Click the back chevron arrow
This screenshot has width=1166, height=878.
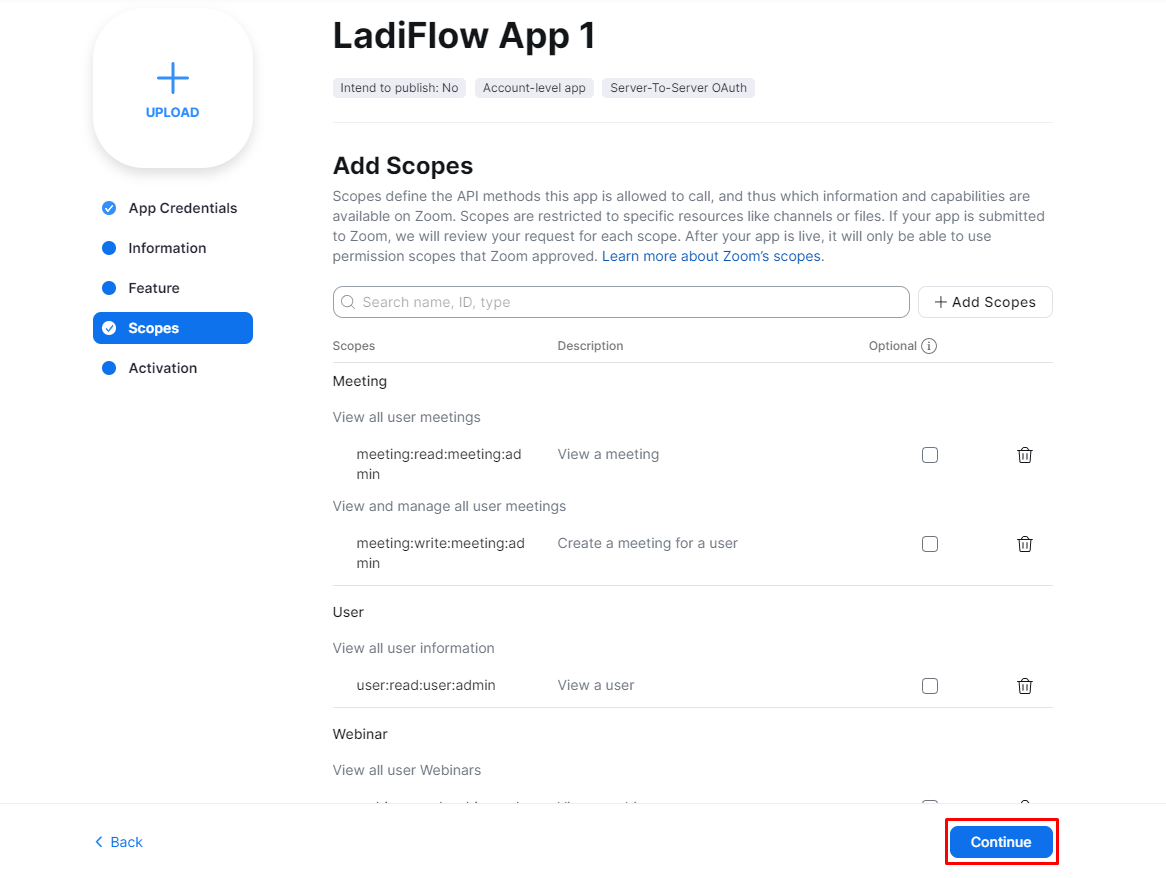pyautogui.click(x=99, y=842)
